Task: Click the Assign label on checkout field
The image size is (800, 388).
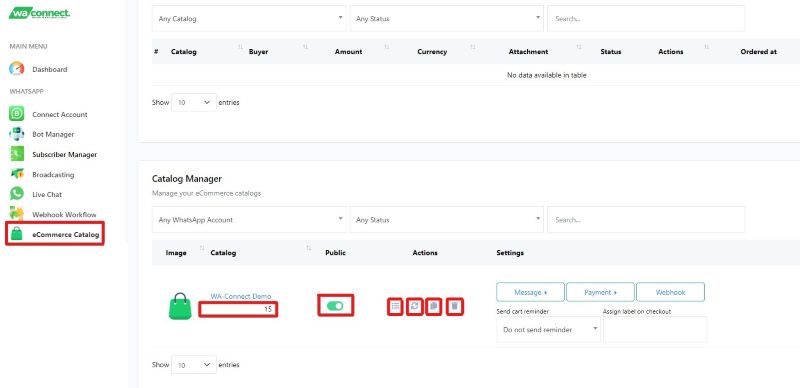Action: point(655,329)
